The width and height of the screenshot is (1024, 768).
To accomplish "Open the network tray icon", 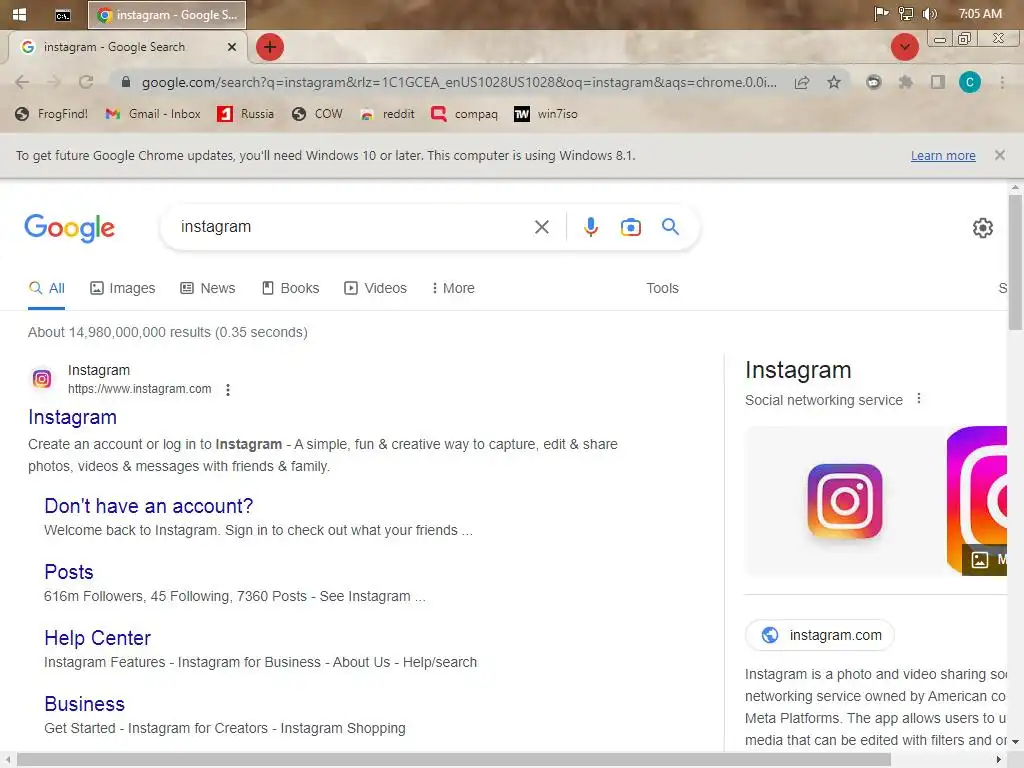I will pos(906,14).
